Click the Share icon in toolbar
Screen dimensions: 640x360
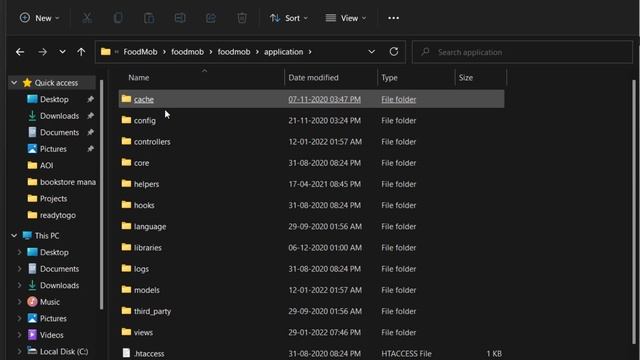point(211,18)
